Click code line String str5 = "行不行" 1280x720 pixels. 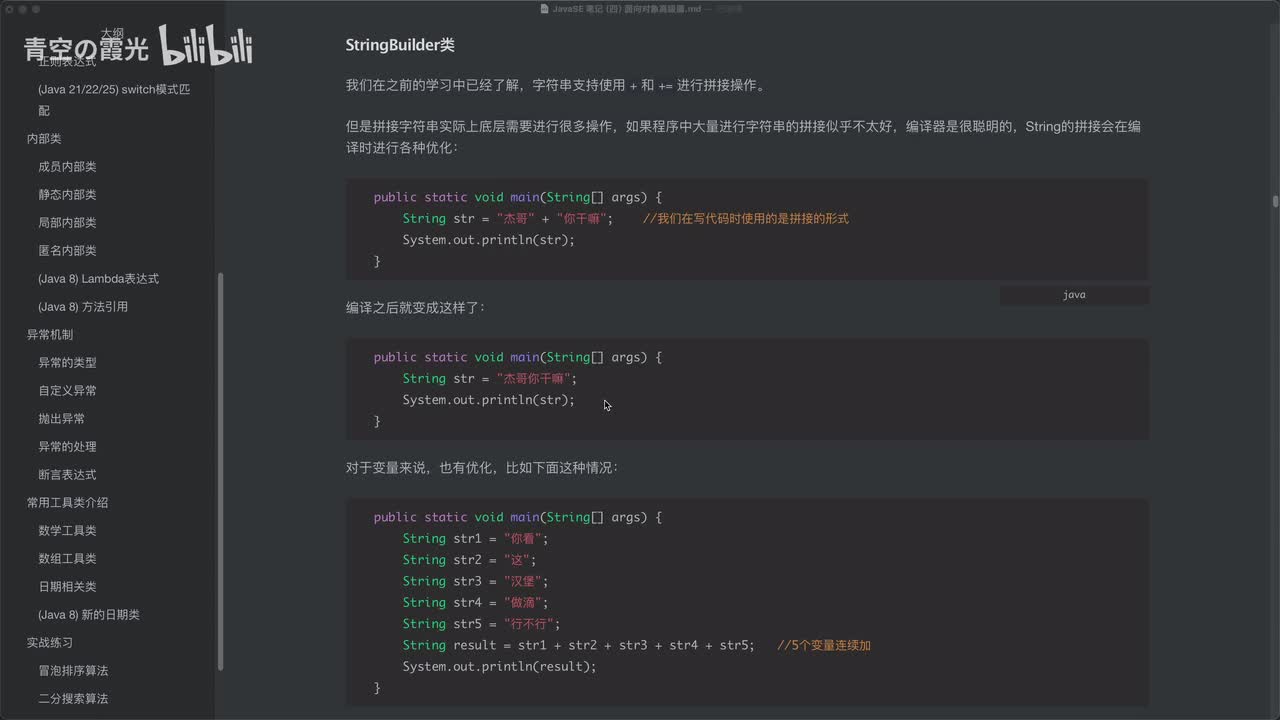482,624
